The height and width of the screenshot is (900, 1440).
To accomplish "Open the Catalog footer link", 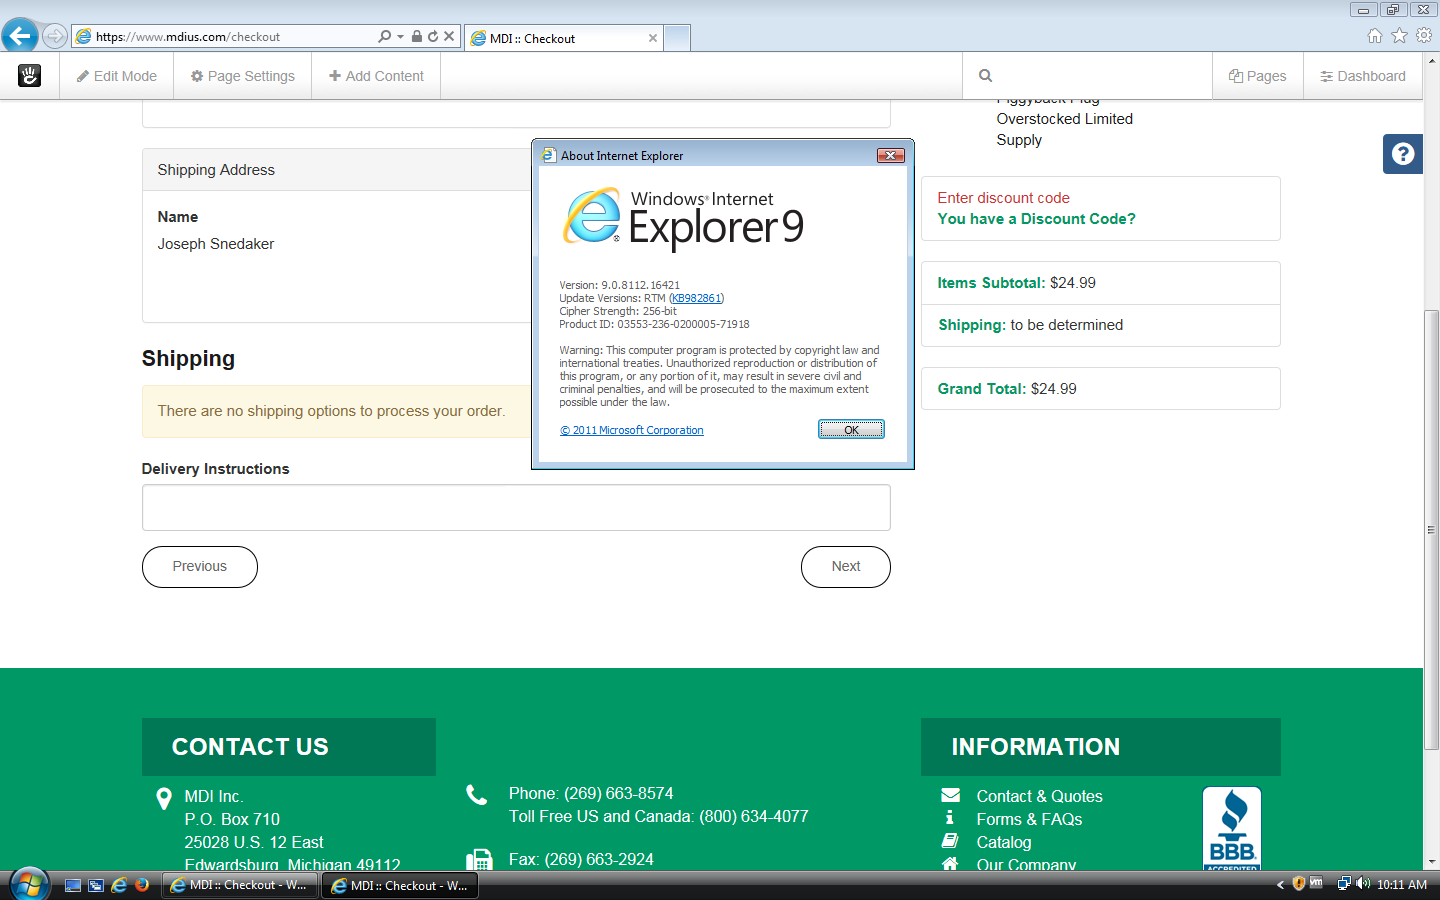I will (x=1003, y=842).
